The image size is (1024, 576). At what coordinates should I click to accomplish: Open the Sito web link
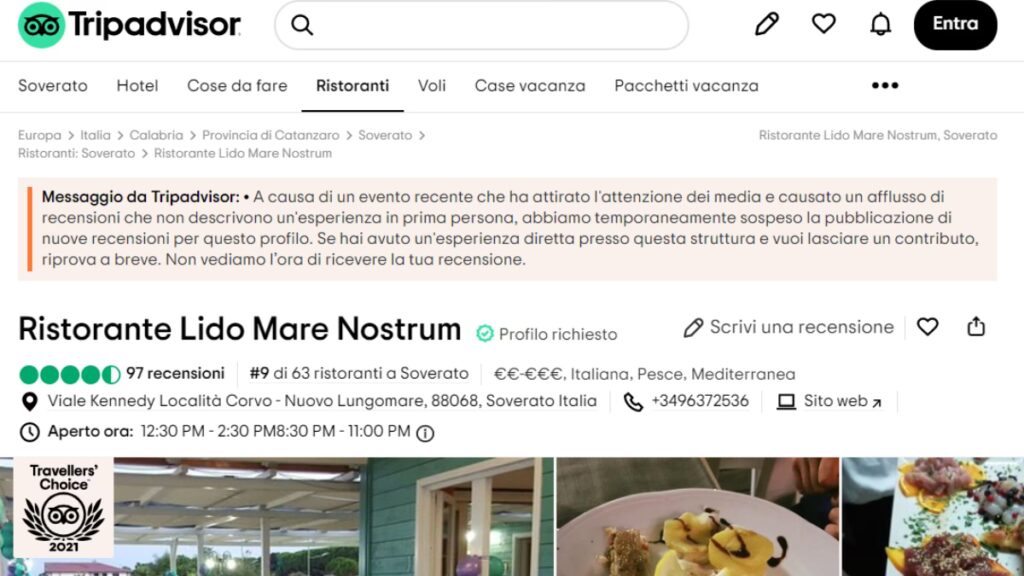pyautogui.click(x=829, y=401)
